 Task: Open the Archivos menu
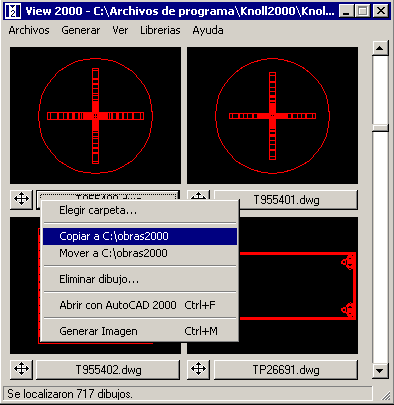(29, 30)
